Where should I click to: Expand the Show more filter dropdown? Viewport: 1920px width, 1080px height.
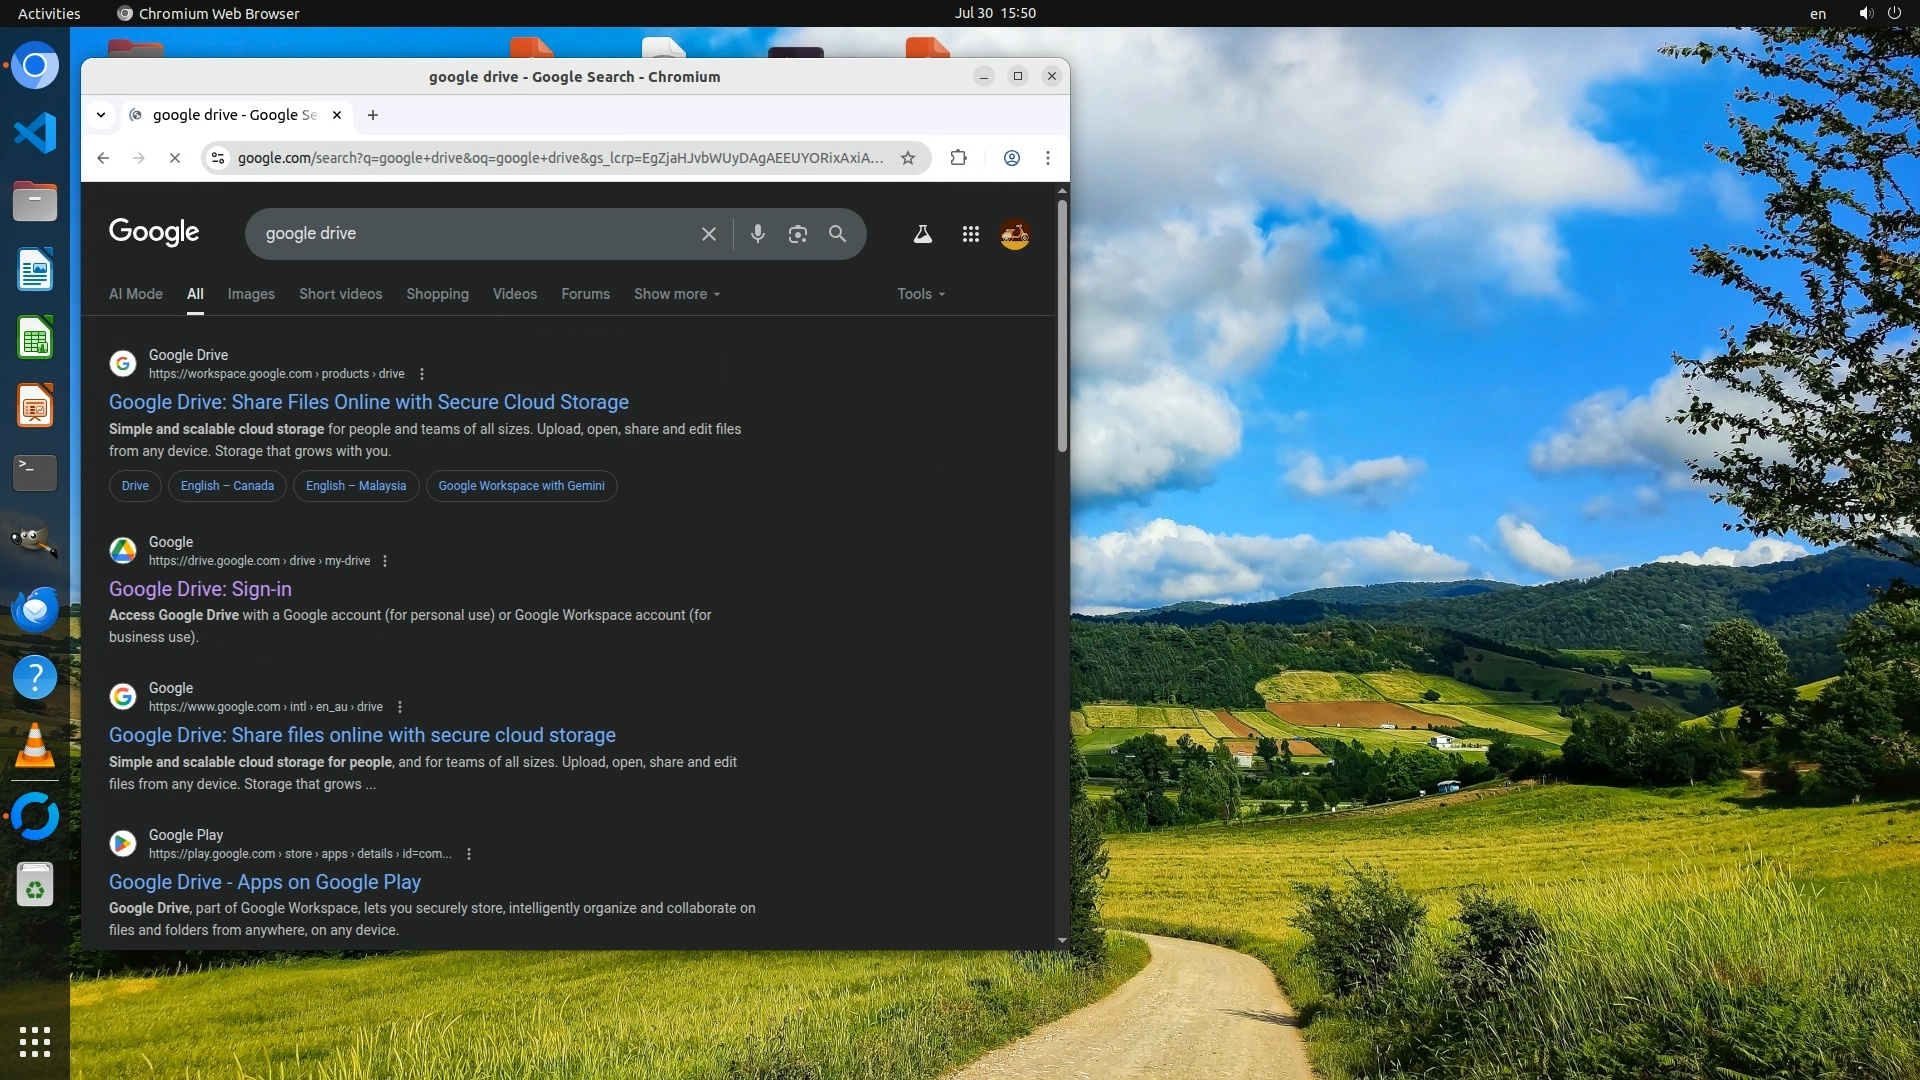[676, 294]
